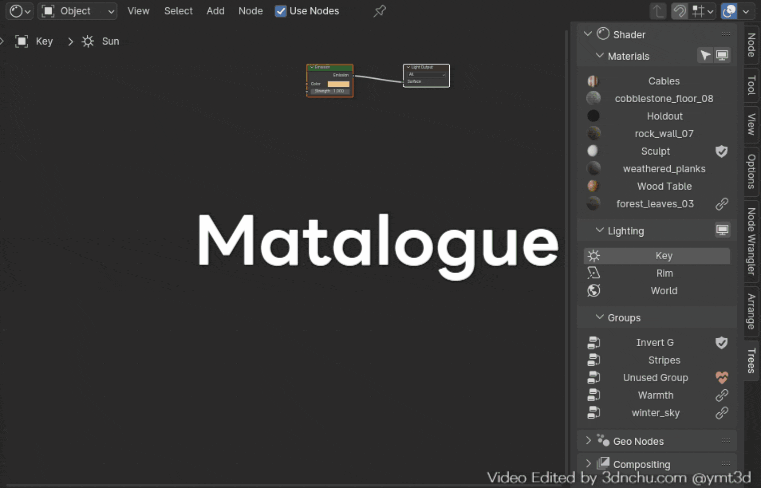Select the World entry

[x=657, y=291]
